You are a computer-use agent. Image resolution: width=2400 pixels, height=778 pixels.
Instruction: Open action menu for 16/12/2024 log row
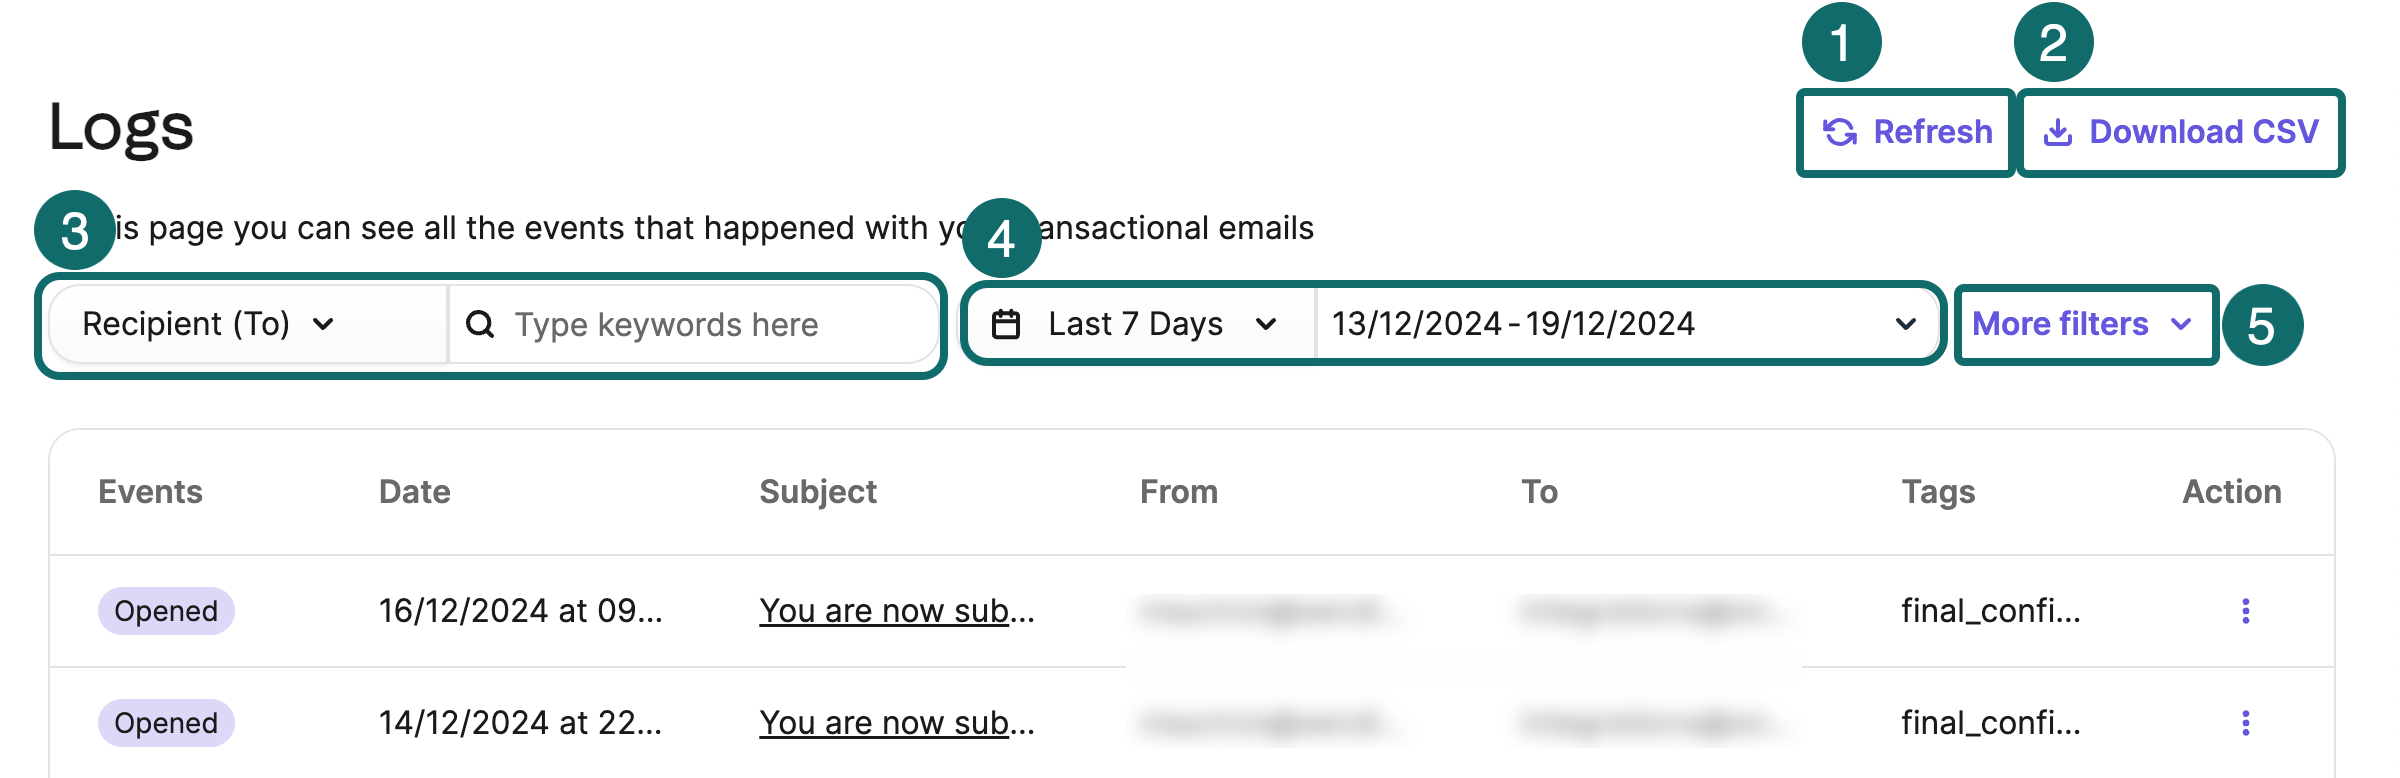pos(2245,611)
